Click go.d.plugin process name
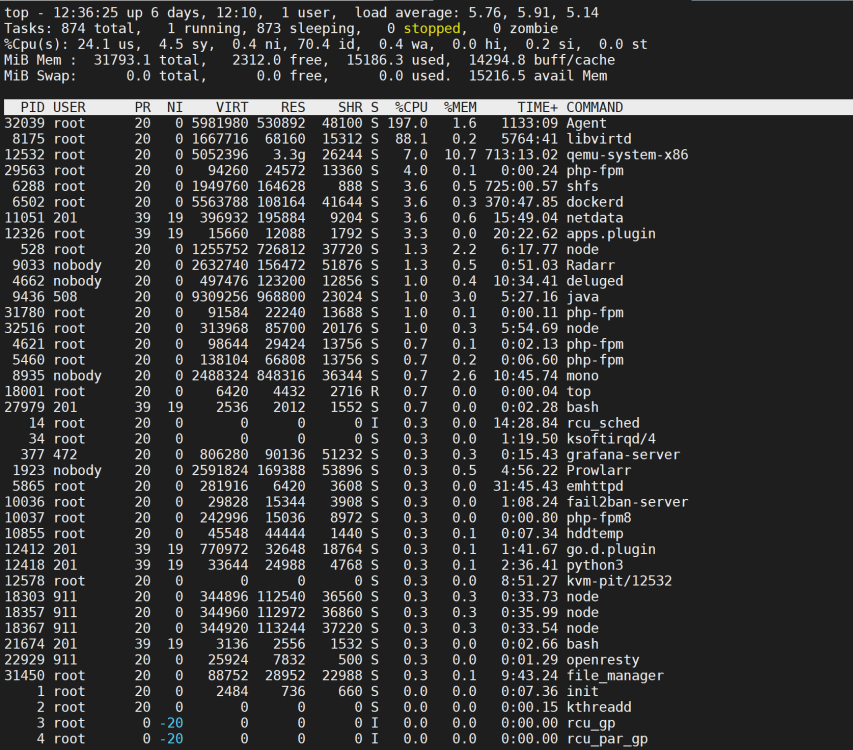Viewport: 853px width, 750px height. tap(611, 549)
